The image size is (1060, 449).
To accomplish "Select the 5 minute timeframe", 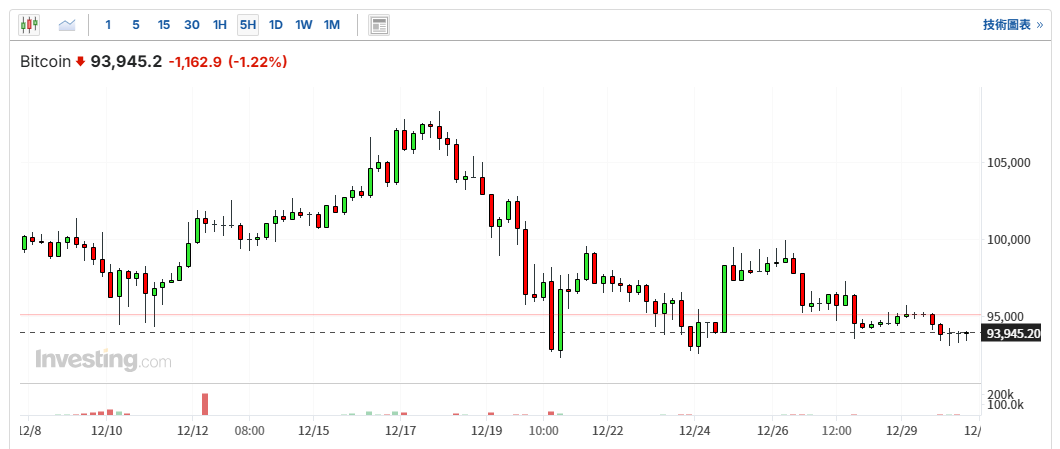I will click(x=136, y=25).
